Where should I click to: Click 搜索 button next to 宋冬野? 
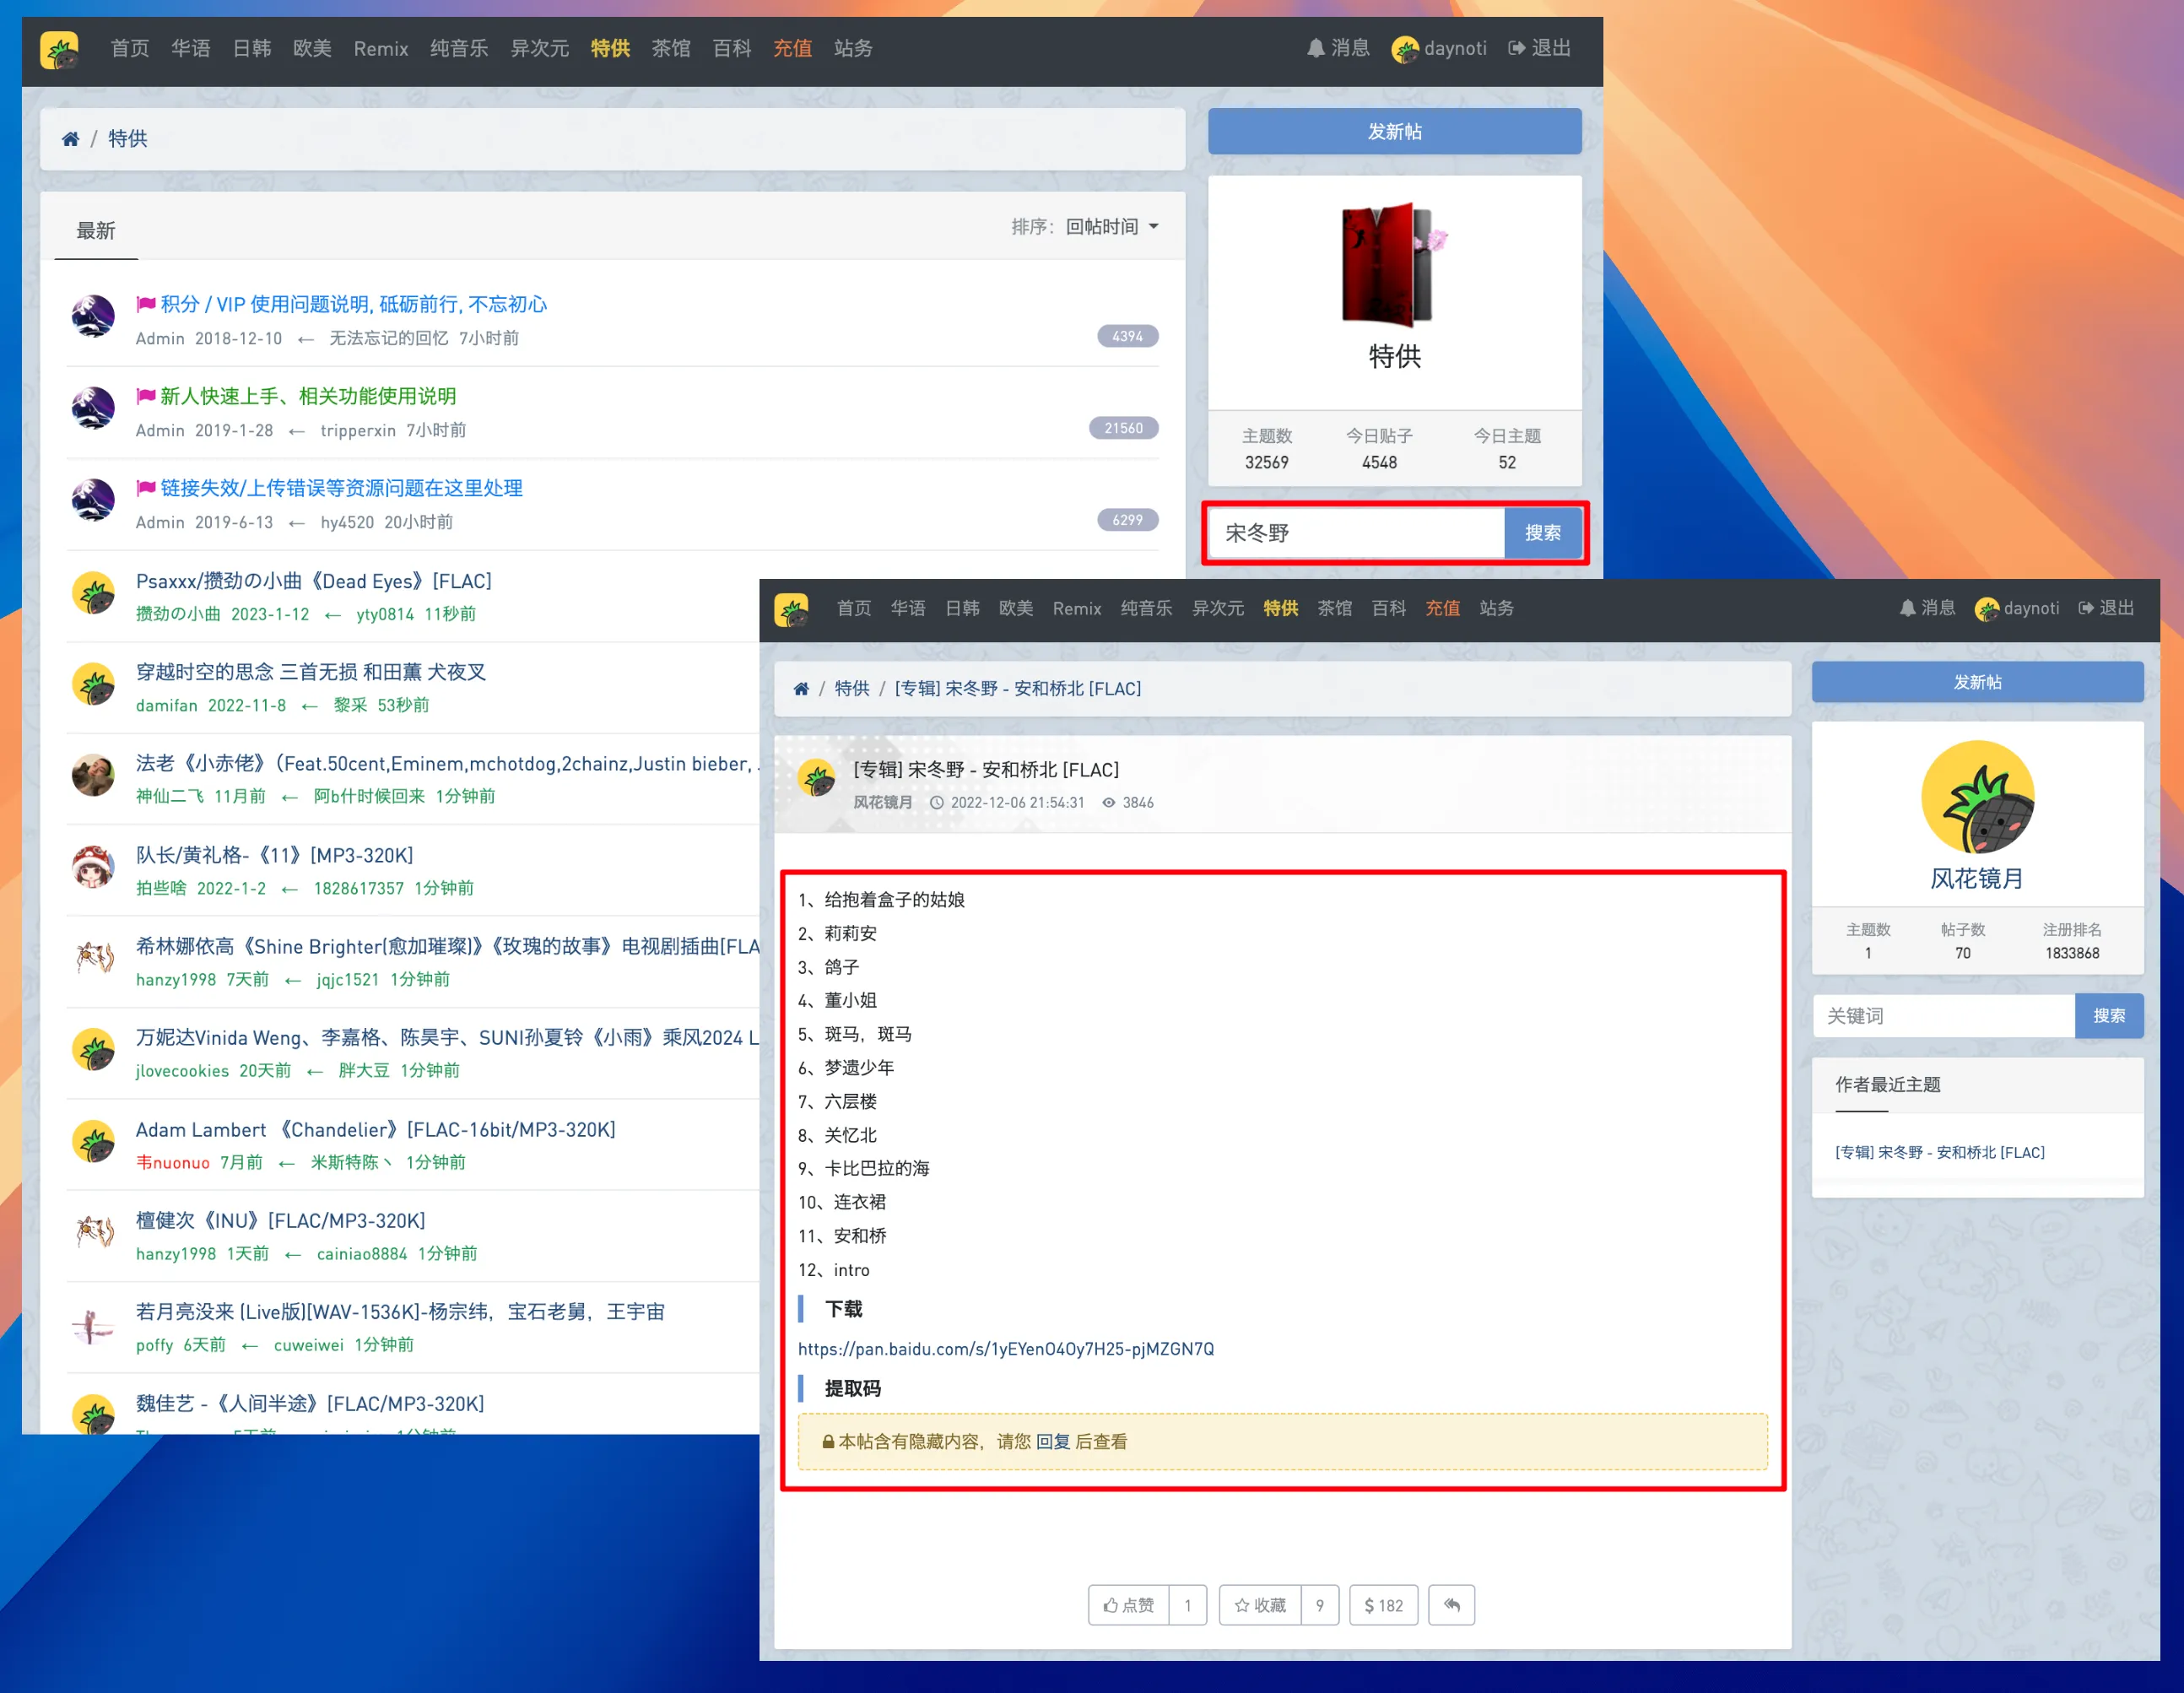(1542, 533)
